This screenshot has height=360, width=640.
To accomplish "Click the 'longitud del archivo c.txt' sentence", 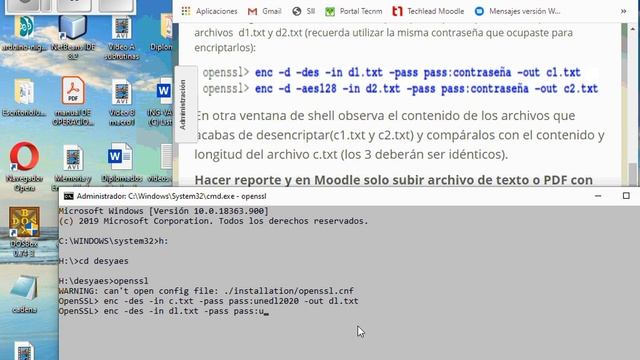I will pyautogui.click(x=351, y=154).
